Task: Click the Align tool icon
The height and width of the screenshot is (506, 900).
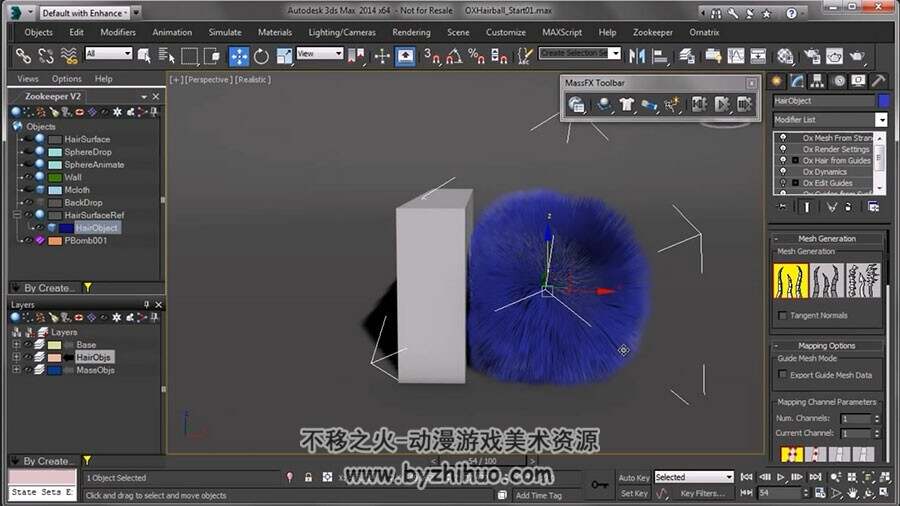Action: click(660, 56)
